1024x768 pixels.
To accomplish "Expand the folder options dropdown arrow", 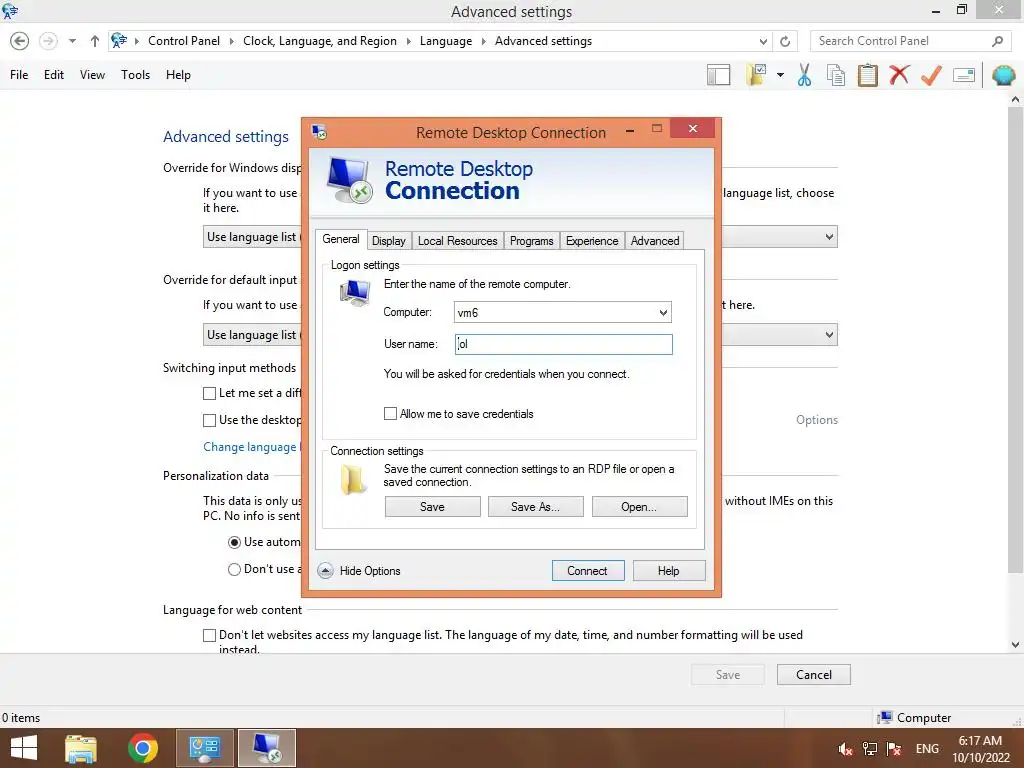I will coord(780,75).
